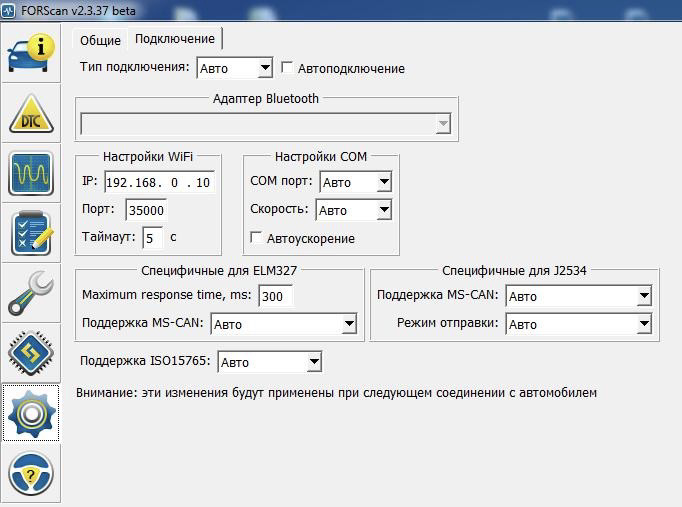Open the oscilloscope live data section
Screen dimensions: 682x507
coord(31,173)
